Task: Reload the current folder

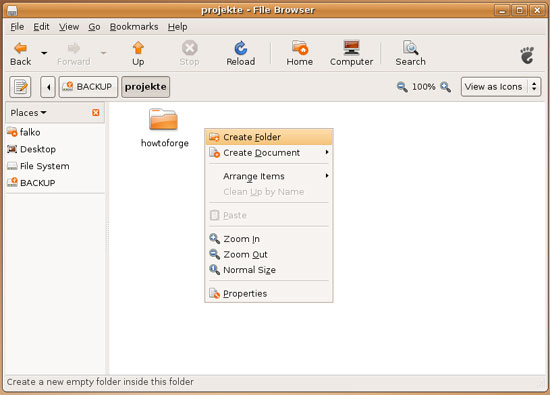Action: click(x=241, y=54)
